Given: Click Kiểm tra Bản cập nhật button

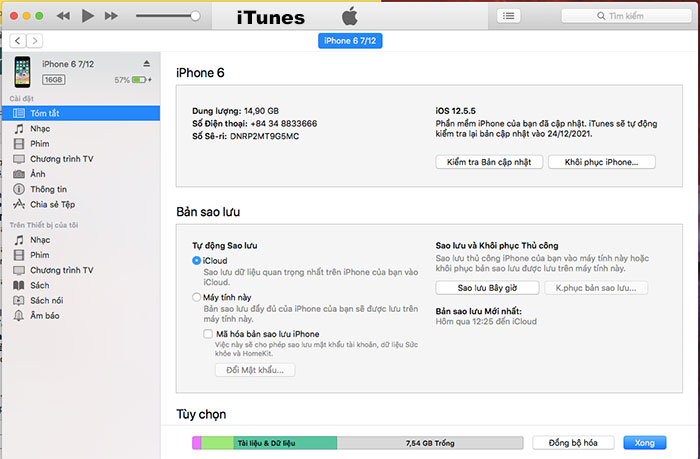Looking at the screenshot, I should click(489, 162).
